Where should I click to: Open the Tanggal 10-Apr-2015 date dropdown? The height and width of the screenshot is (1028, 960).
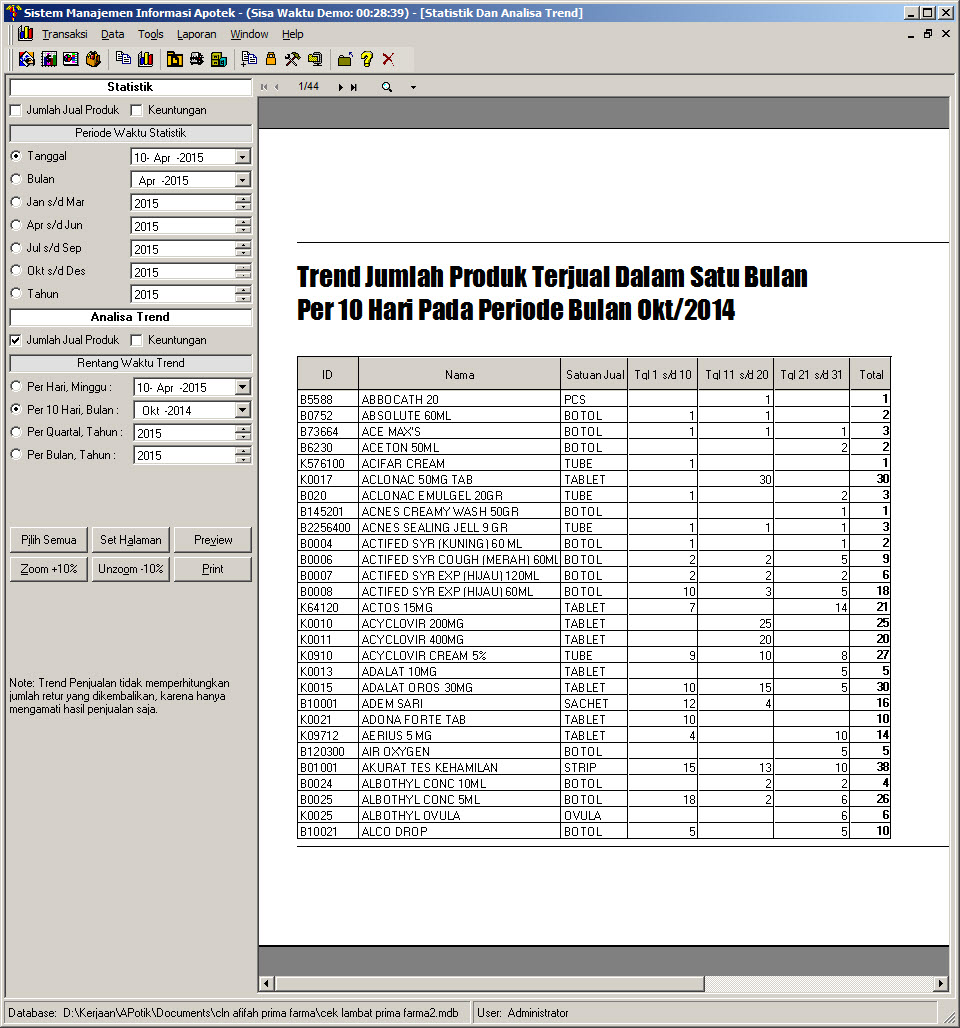click(x=243, y=157)
